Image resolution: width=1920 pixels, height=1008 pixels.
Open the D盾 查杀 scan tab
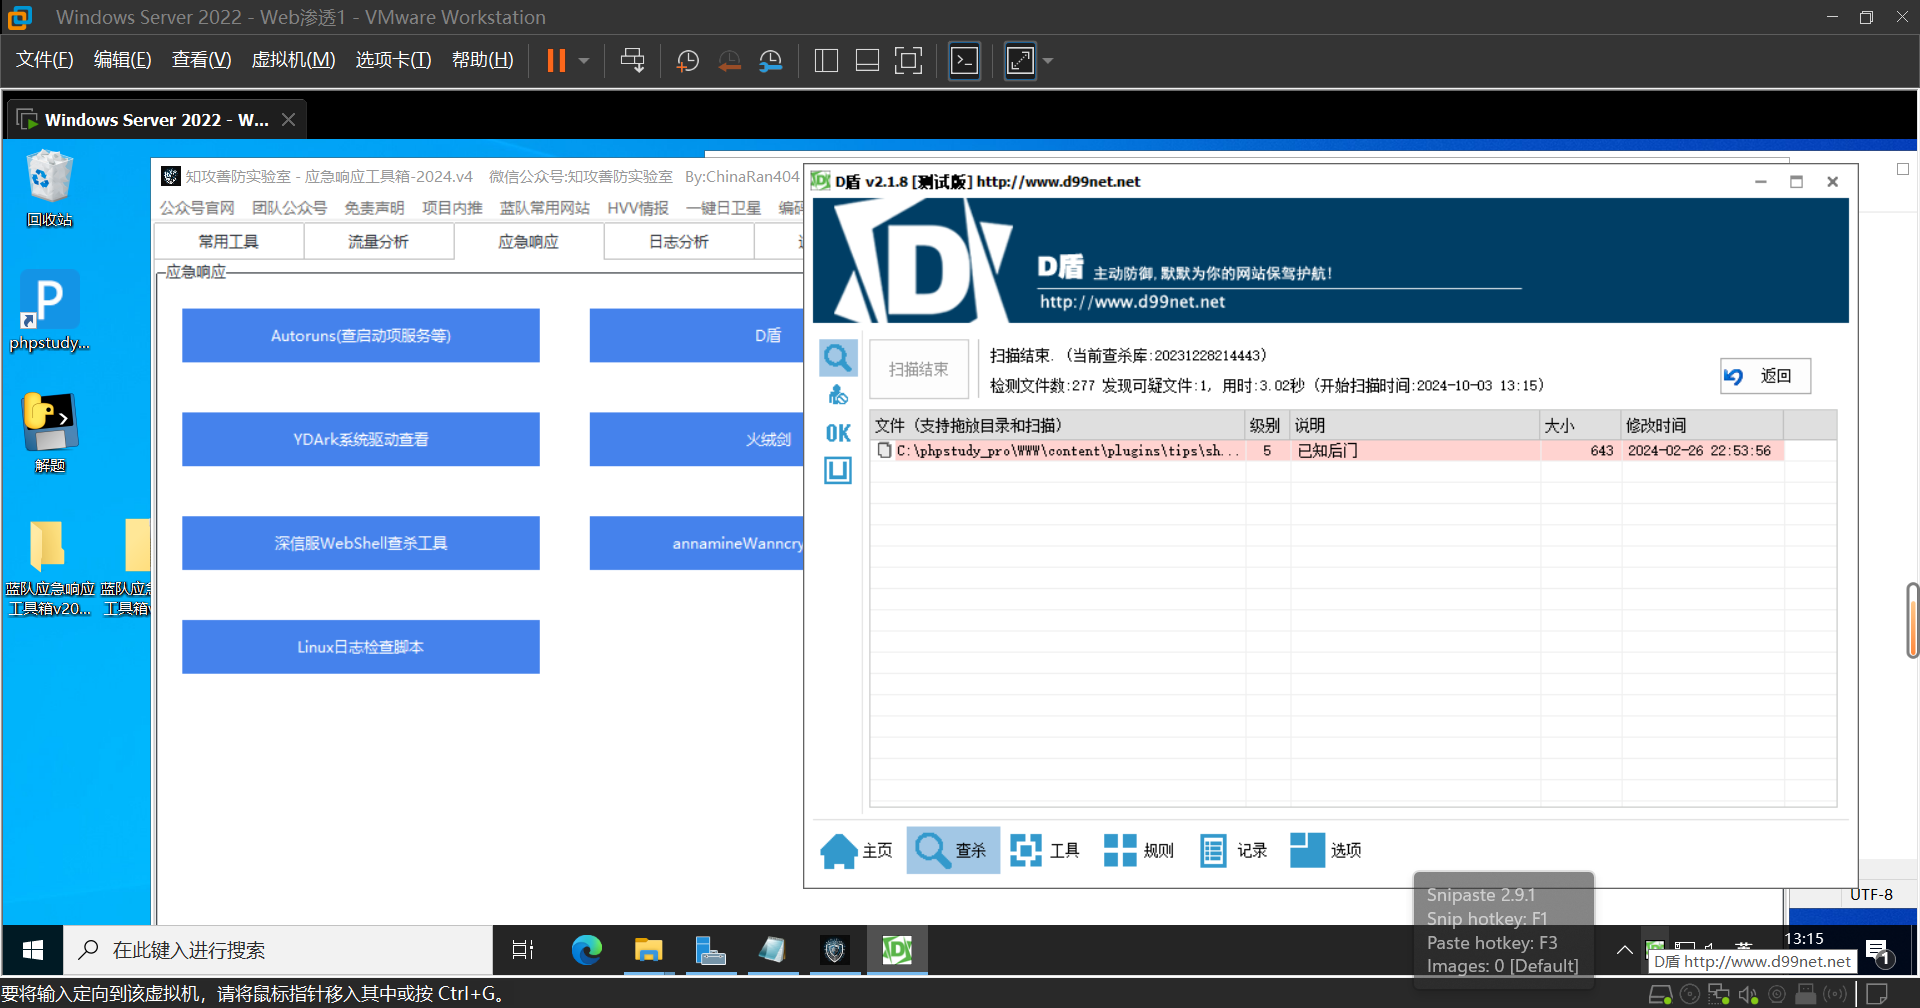pos(953,851)
